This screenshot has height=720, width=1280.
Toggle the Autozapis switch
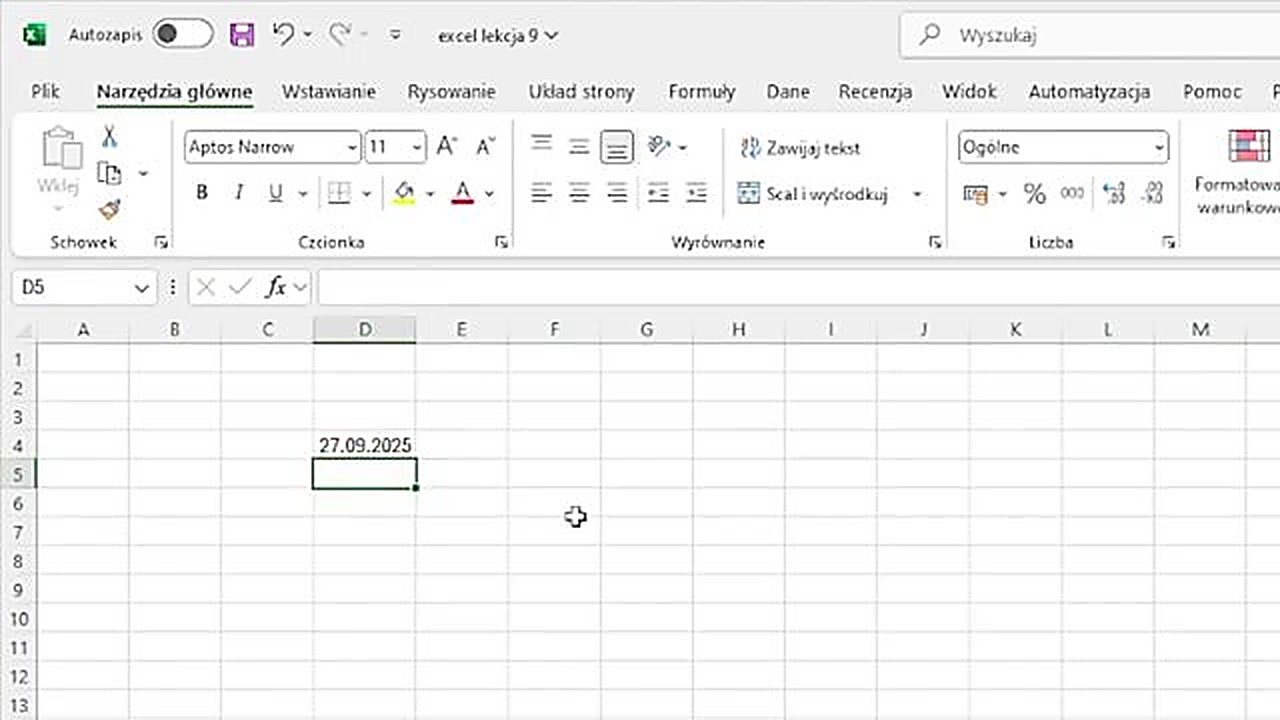point(182,35)
